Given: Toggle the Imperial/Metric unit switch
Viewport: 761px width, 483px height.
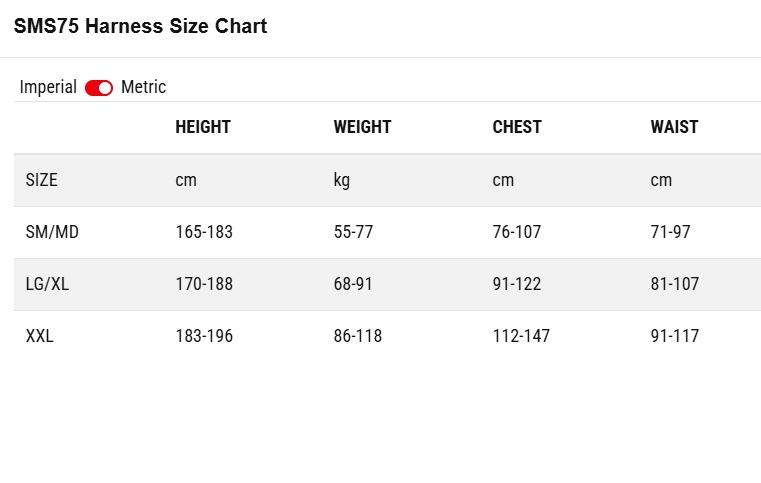Looking at the screenshot, I should (x=99, y=88).
